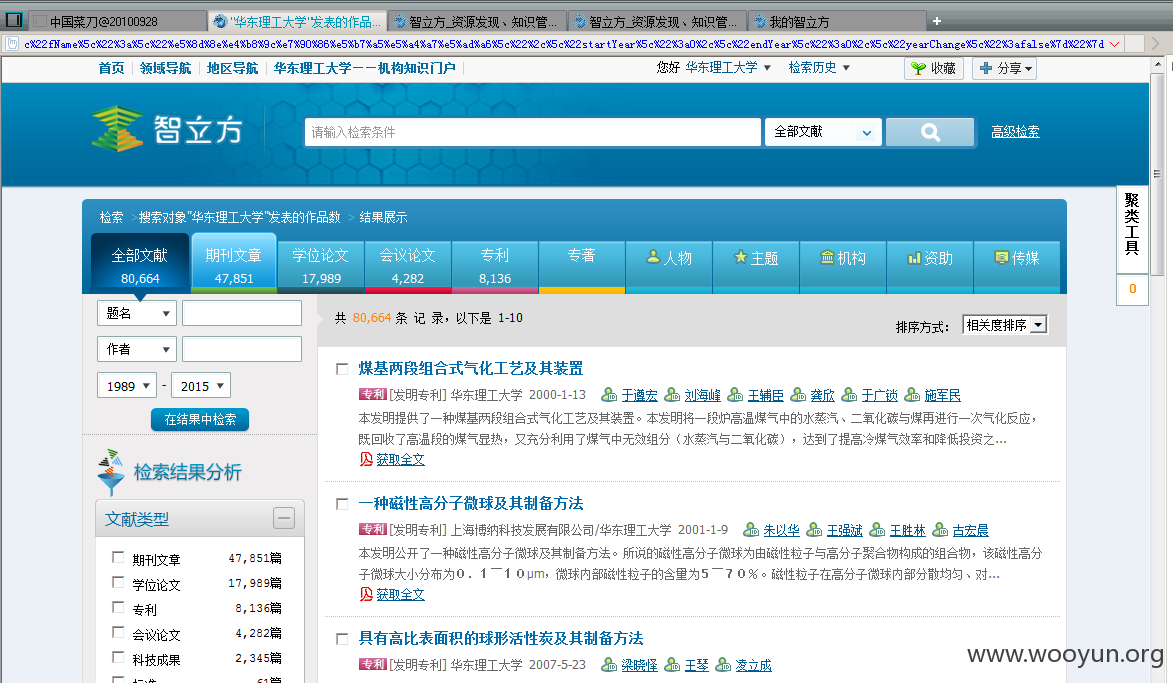Collapse the 文献类型 panel
This screenshot has width=1173, height=683.
tap(284, 518)
